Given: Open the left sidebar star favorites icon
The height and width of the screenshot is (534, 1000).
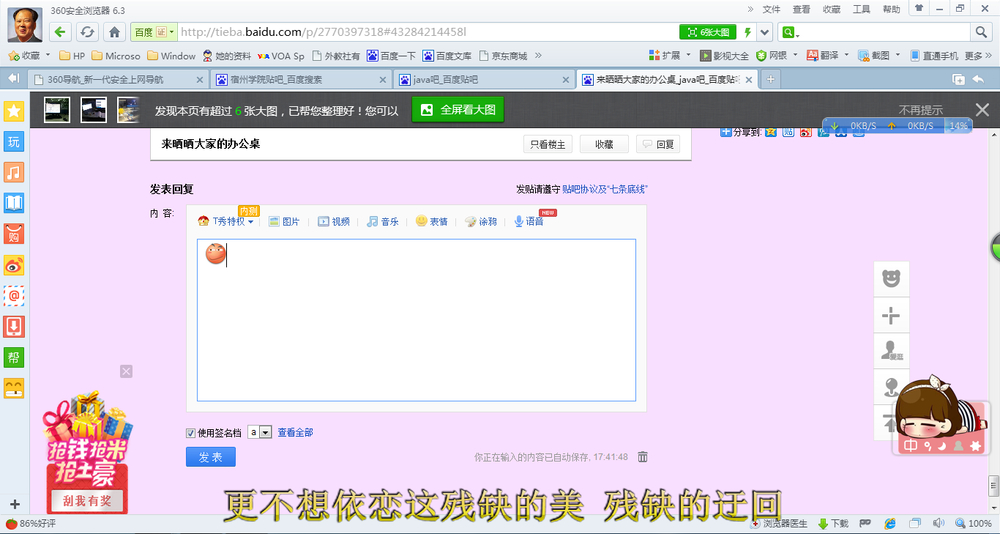Looking at the screenshot, I should [13, 111].
